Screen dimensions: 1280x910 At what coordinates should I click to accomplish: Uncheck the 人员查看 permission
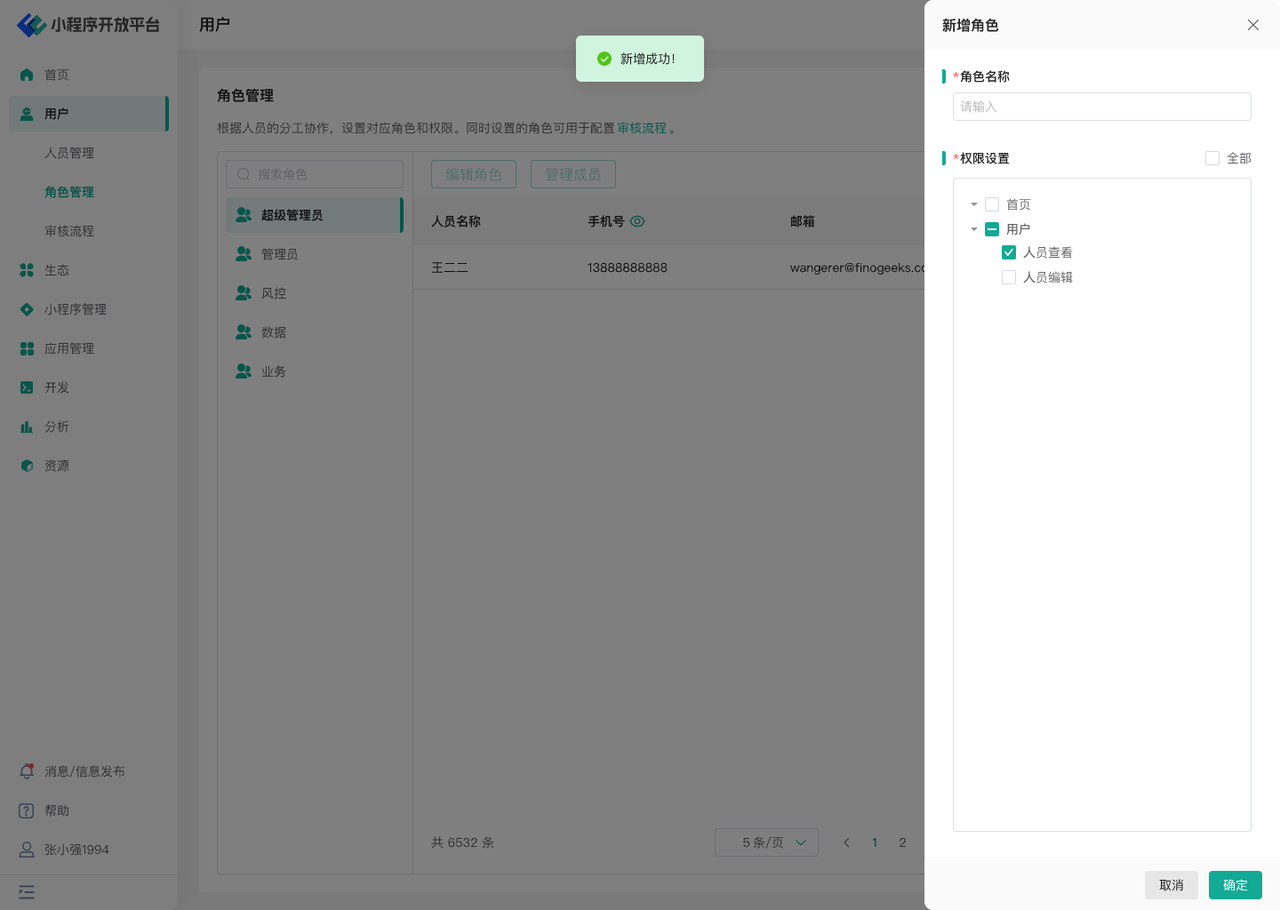tap(1009, 253)
